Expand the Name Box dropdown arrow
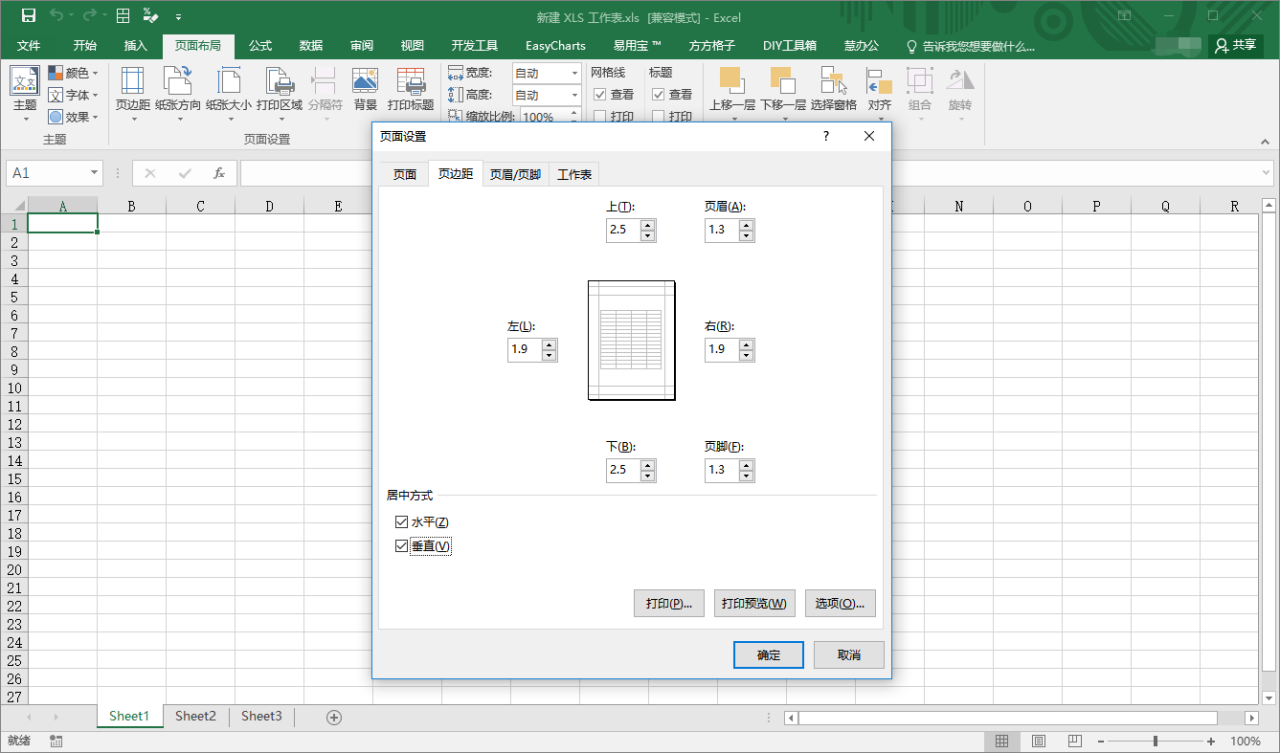 95,173
